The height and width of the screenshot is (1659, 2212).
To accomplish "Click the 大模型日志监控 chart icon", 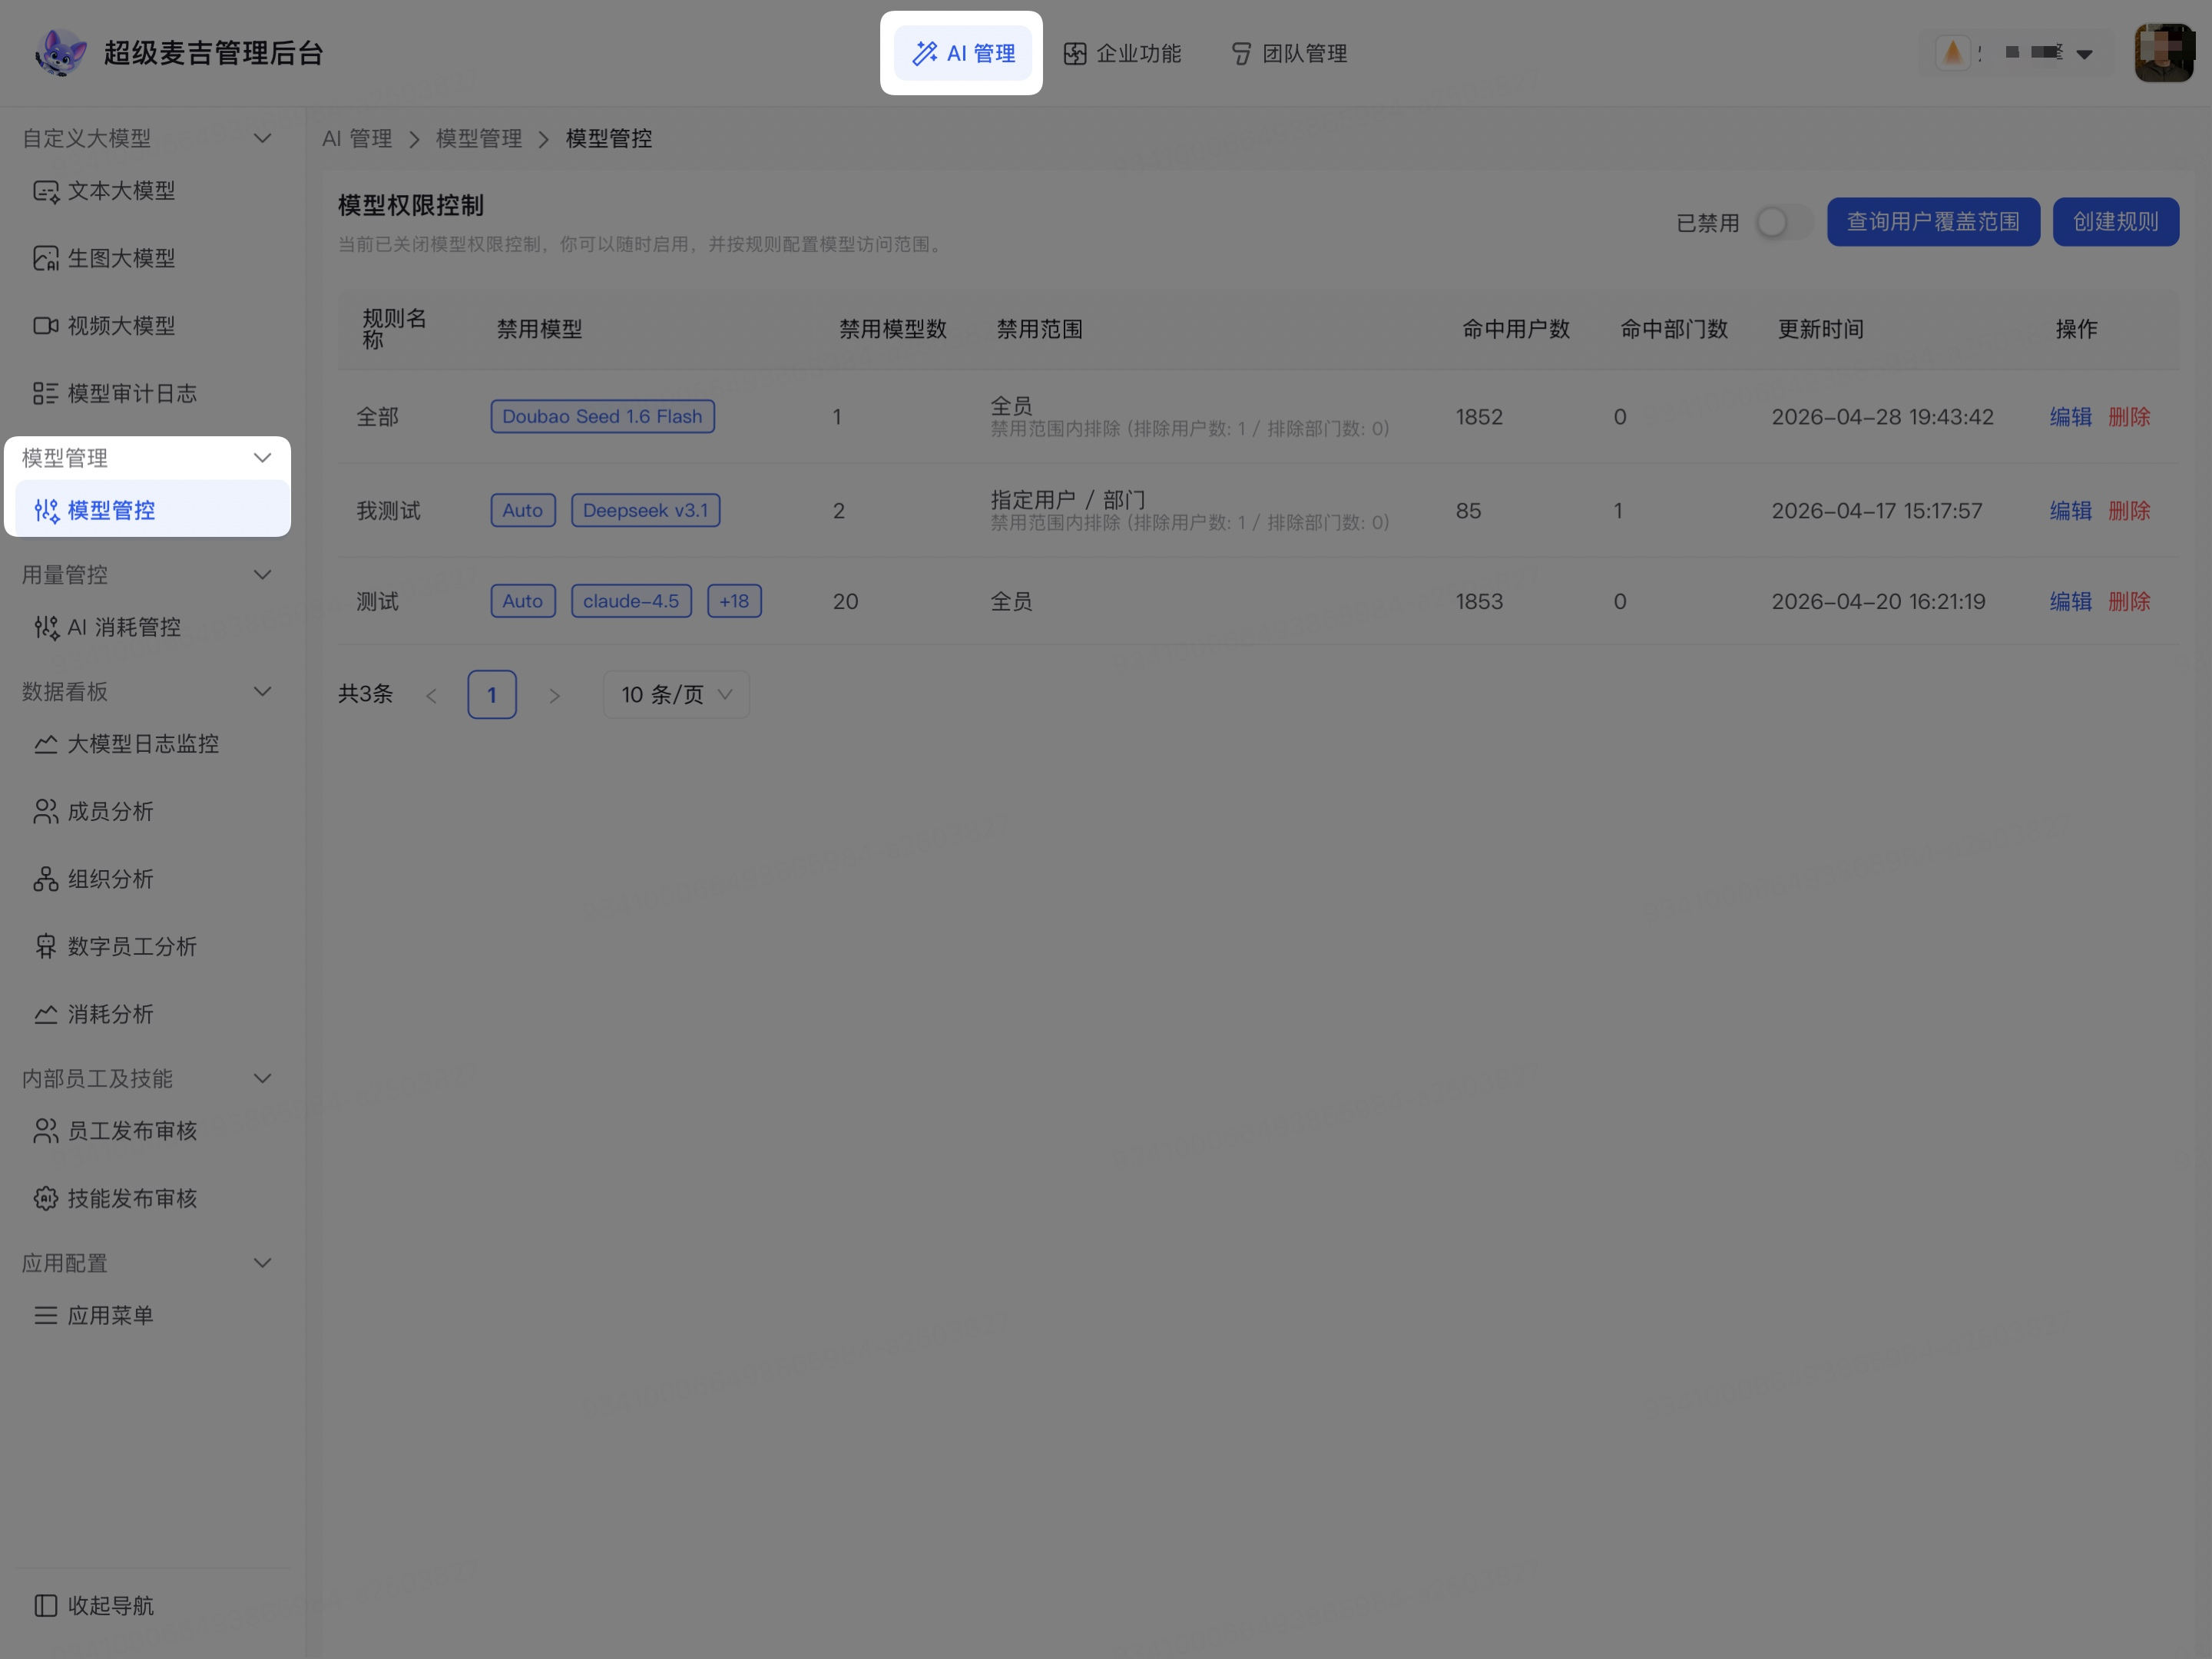I will point(46,744).
